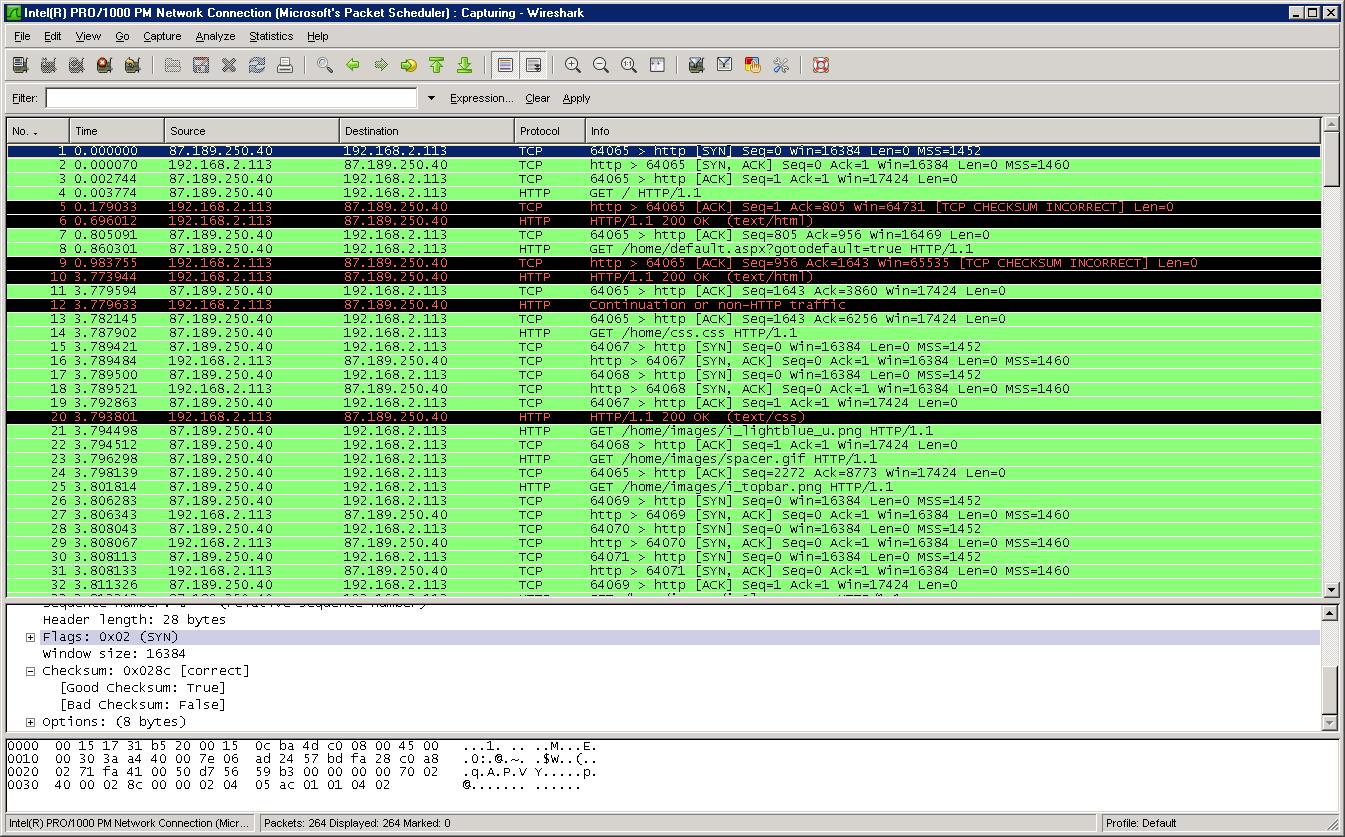This screenshot has width=1345, height=837.
Task: Start a new live capture icon
Action: tap(76, 65)
